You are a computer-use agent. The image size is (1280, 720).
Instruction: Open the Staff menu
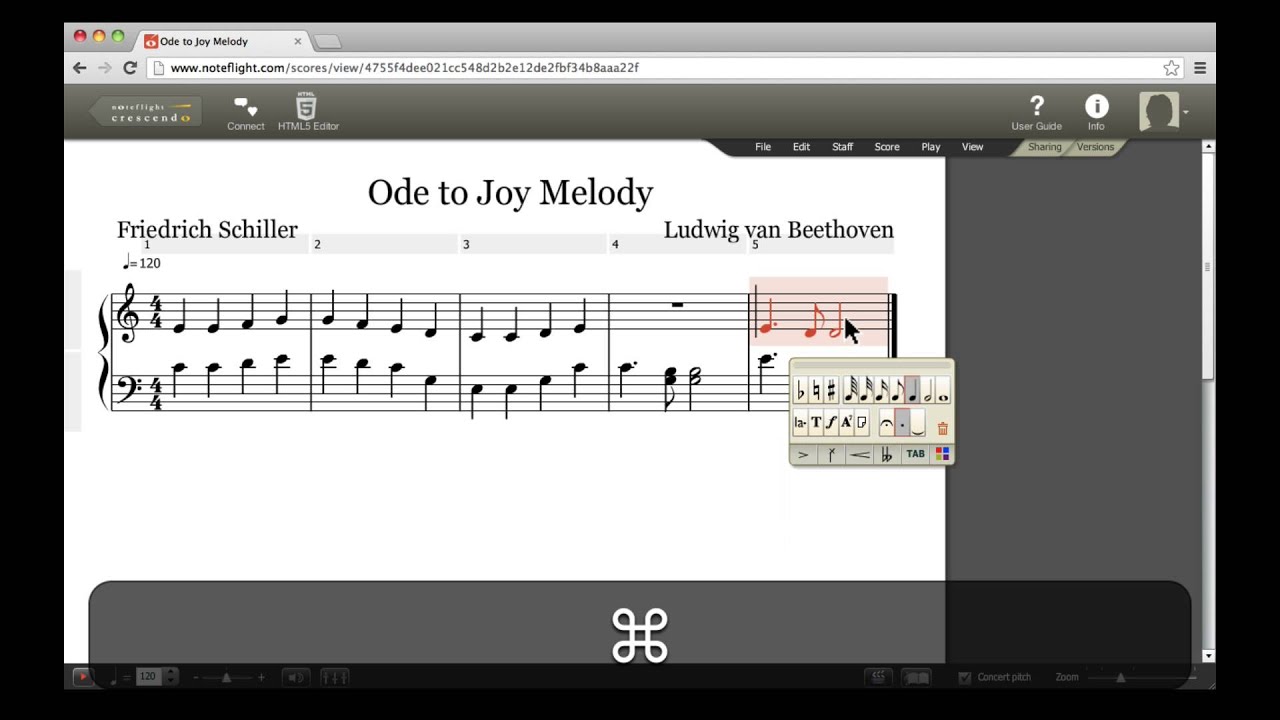[x=843, y=147]
